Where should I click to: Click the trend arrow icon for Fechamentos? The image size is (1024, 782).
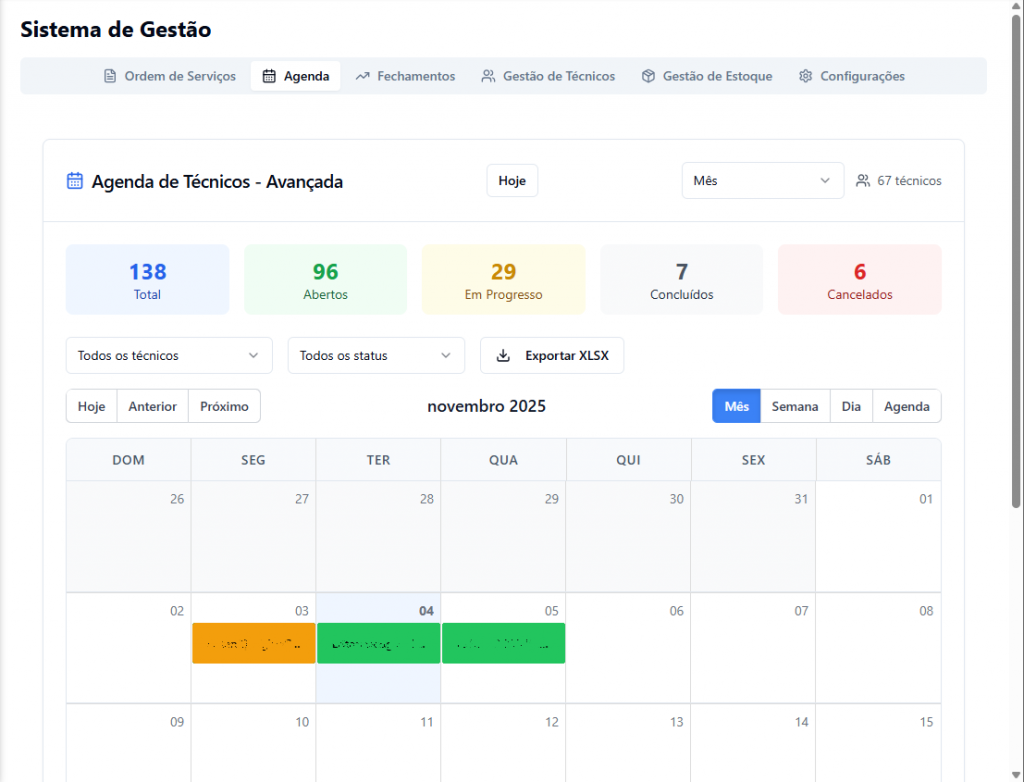pyautogui.click(x=362, y=76)
